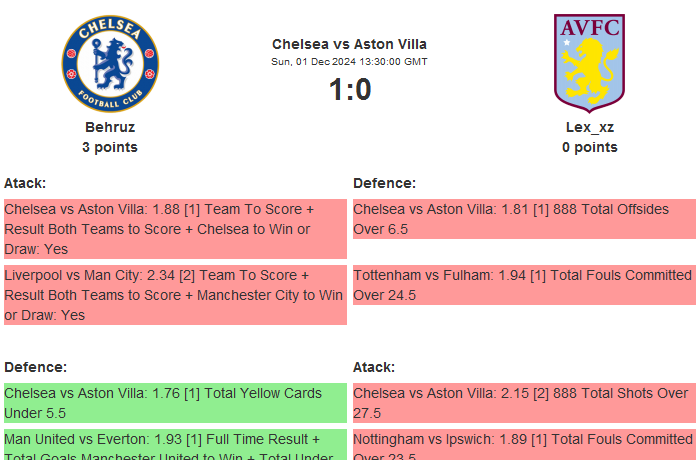Click the Defence heading under Lex_xz

click(x=384, y=183)
